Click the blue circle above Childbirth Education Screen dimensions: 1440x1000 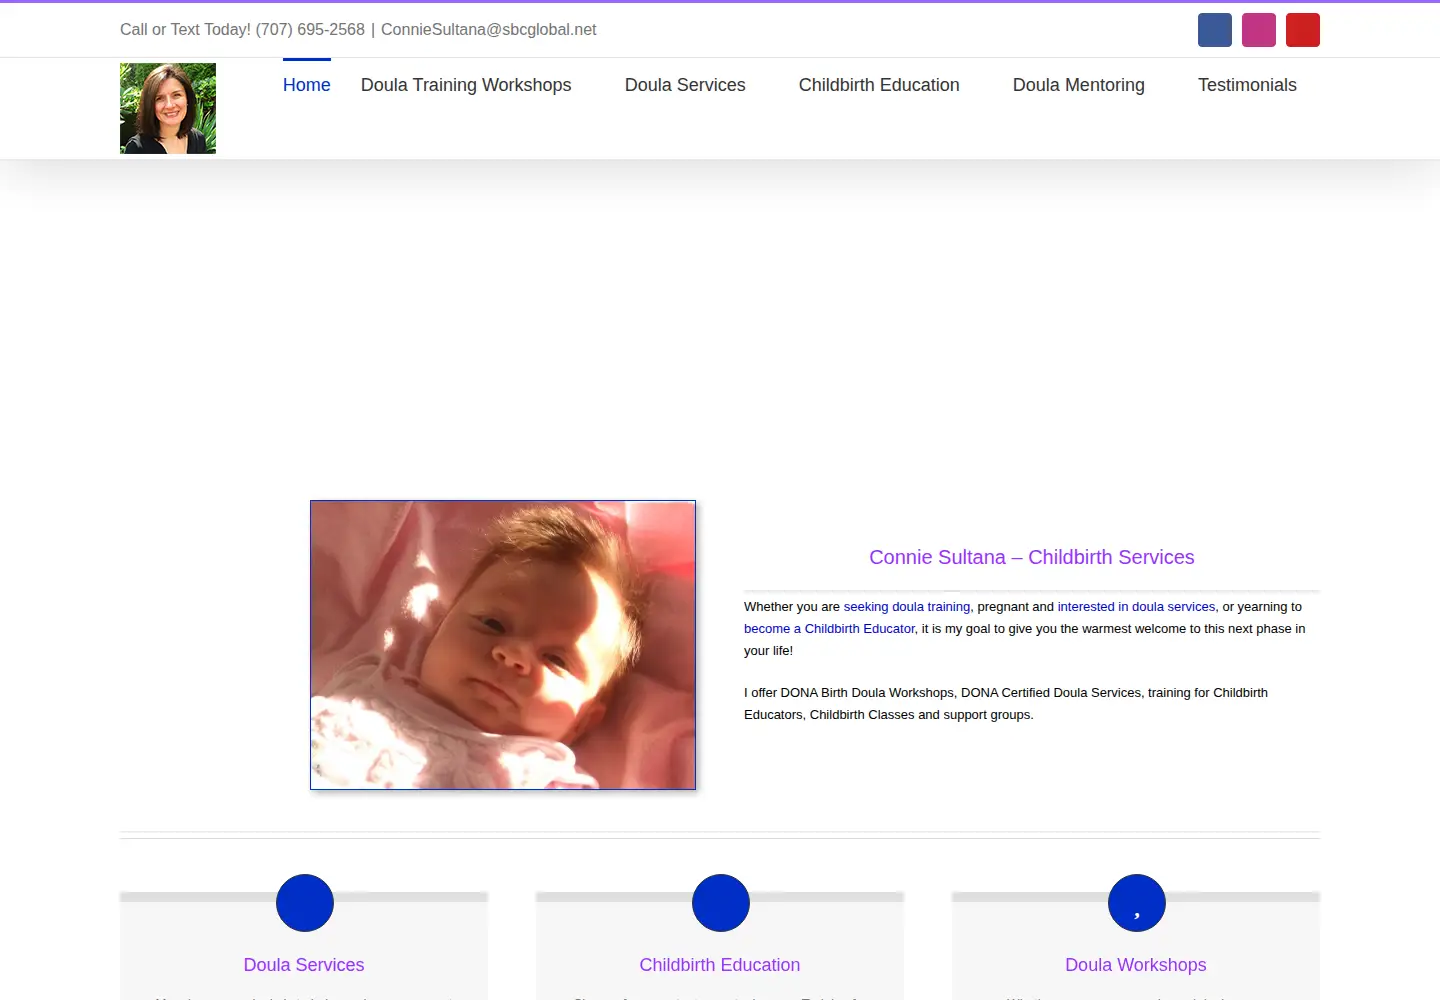click(x=721, y=903)
